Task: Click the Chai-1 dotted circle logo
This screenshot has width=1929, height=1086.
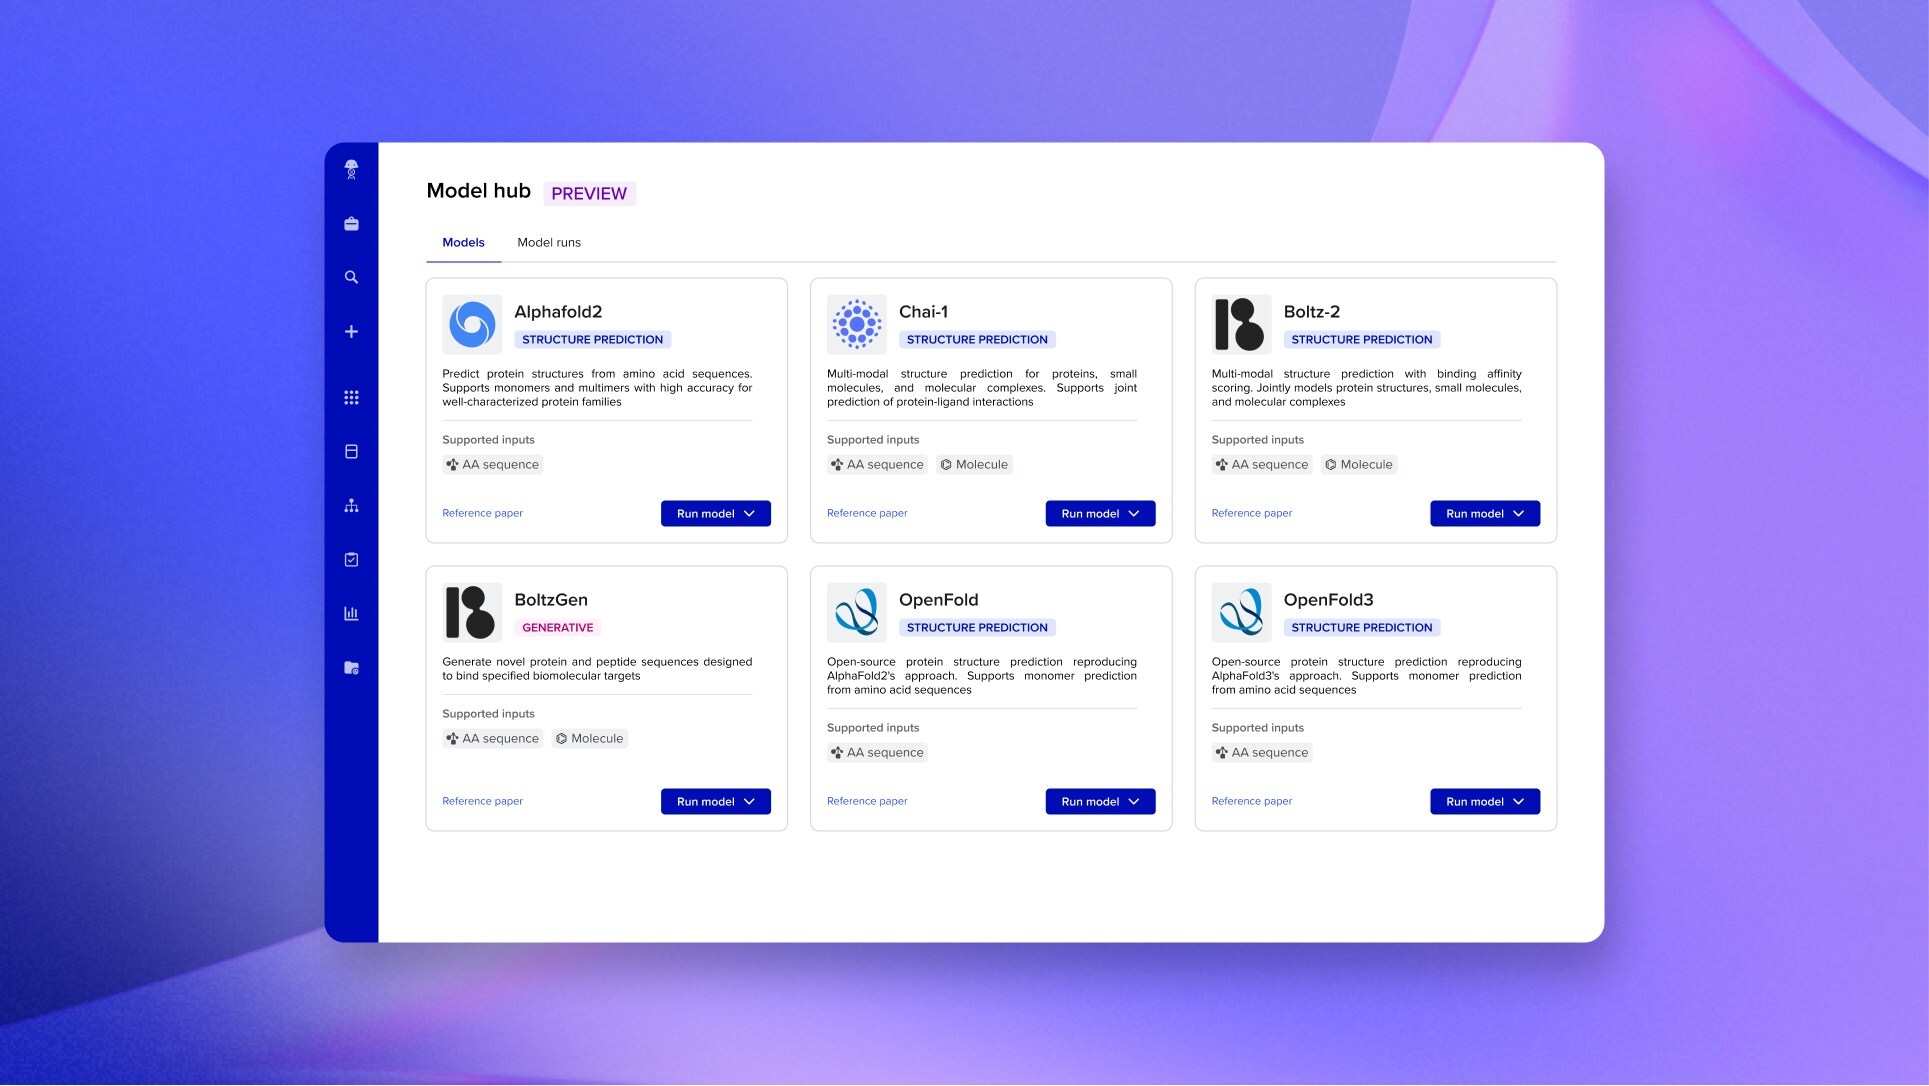Action: click(x=857, y=324)
